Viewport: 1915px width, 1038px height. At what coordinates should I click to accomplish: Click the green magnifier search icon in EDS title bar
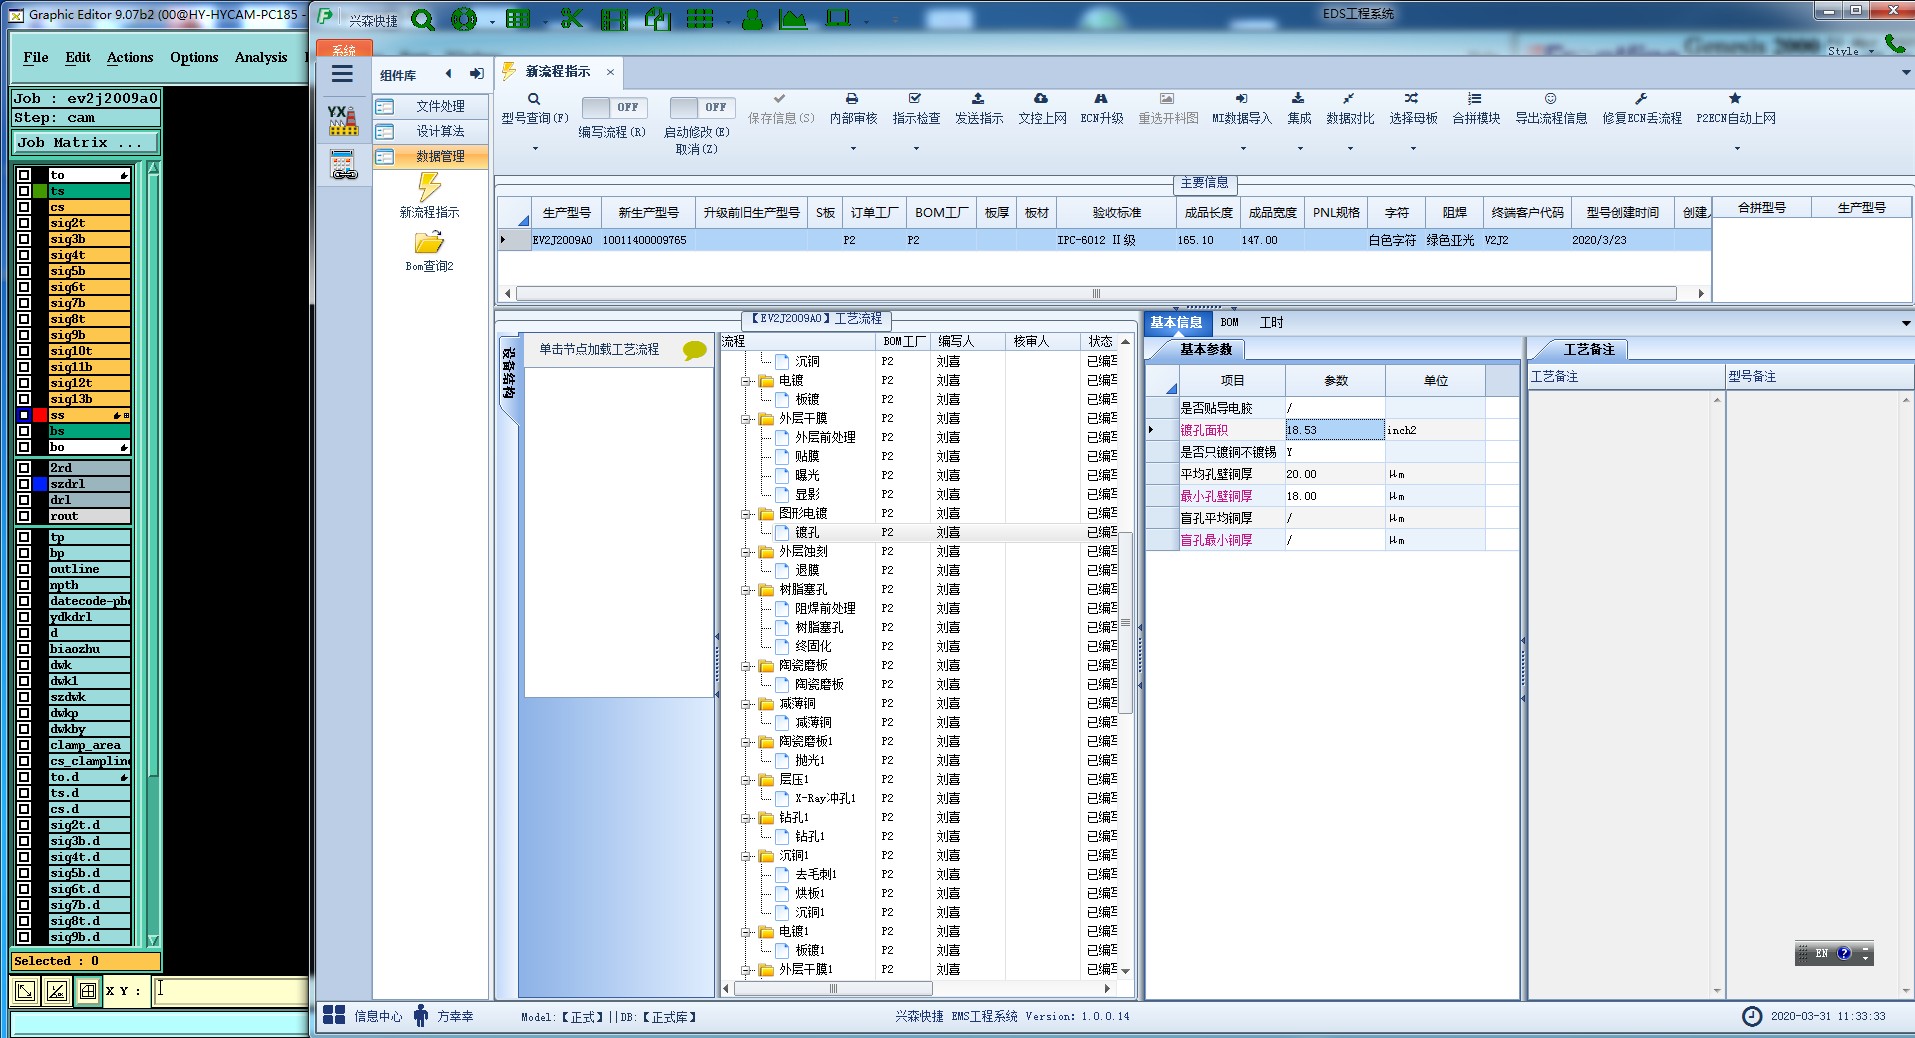click(x=423, y=19)
